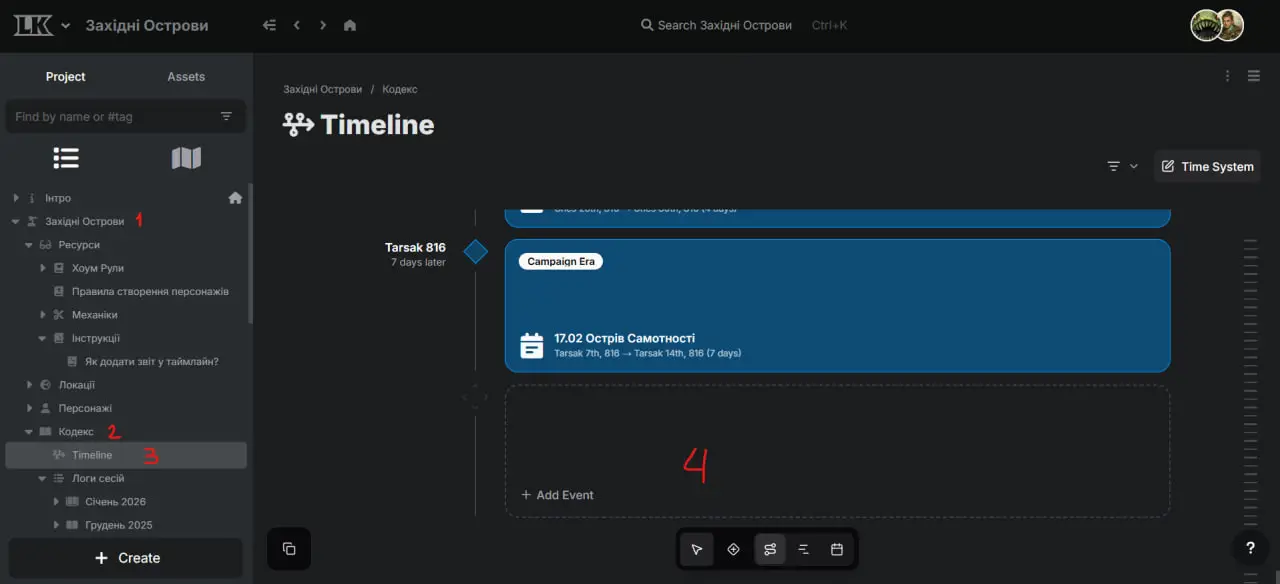1280x584 pixels.
Task: Click the home icon in top bar
Action: coord(350,25)
